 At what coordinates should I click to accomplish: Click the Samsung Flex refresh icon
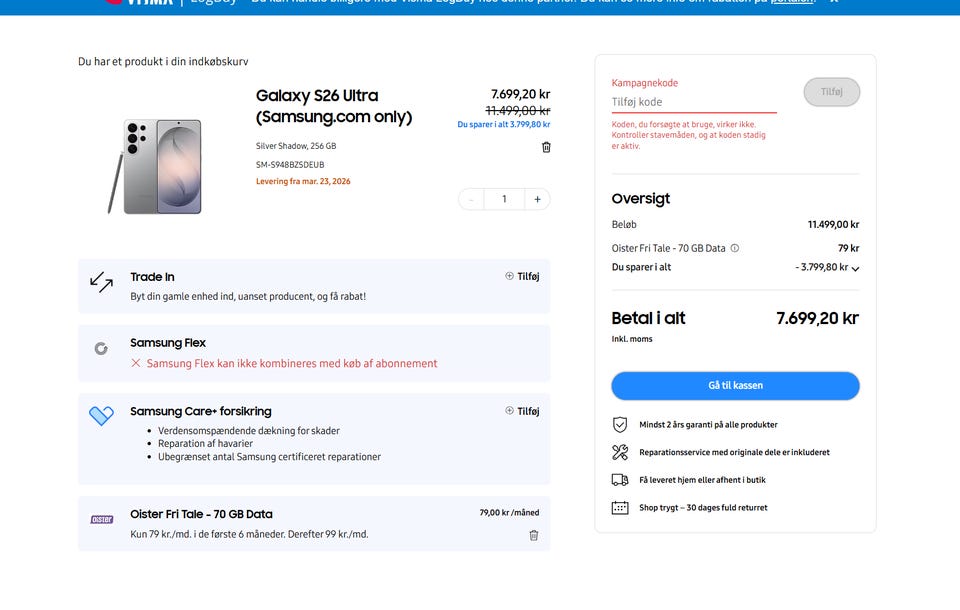coord(101,348)
